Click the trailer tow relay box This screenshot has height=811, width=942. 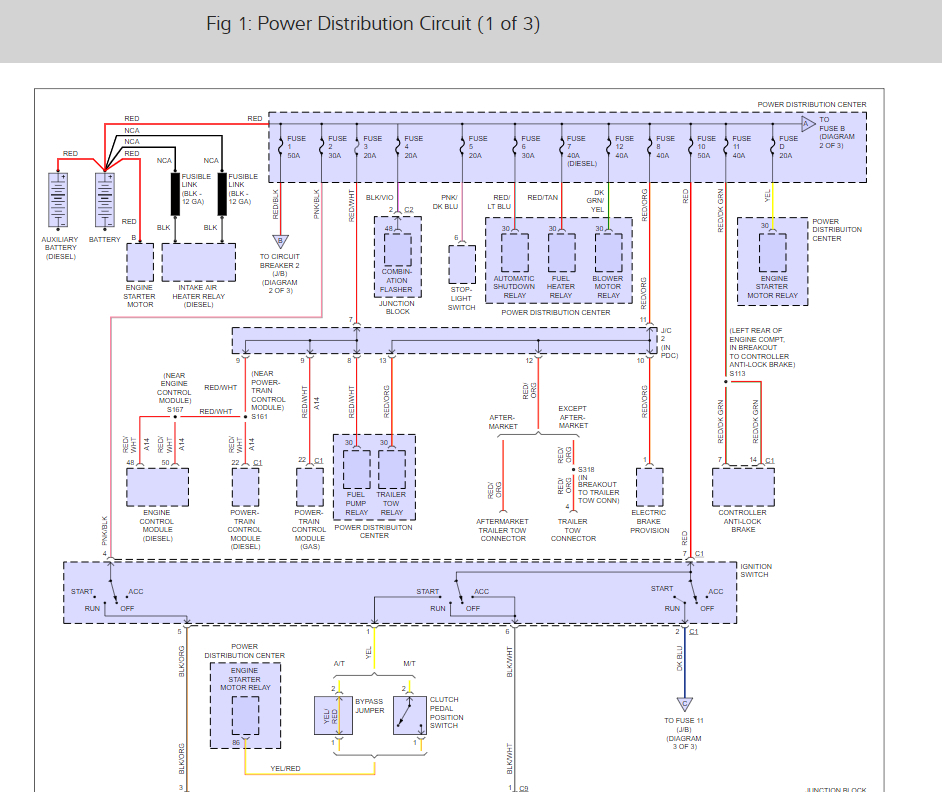[x=392, y=469]
